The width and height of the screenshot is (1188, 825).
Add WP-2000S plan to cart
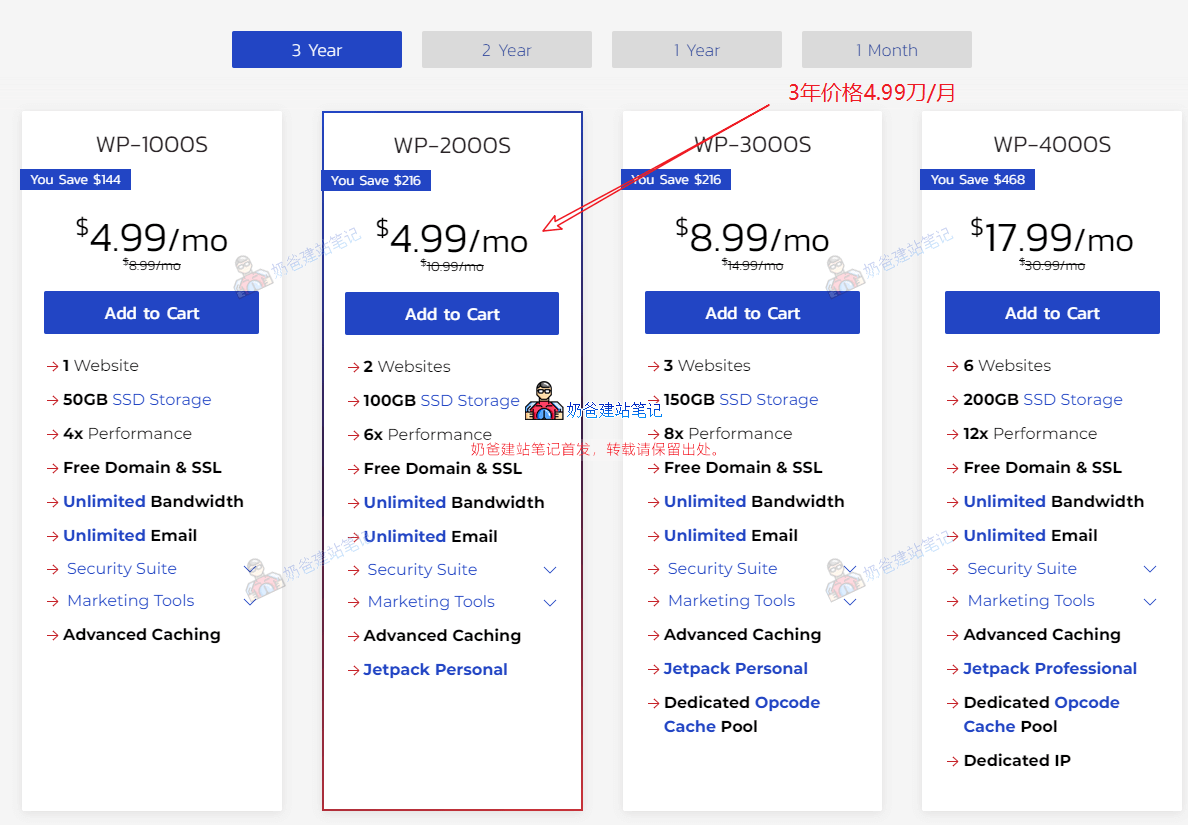coord(452,314)
